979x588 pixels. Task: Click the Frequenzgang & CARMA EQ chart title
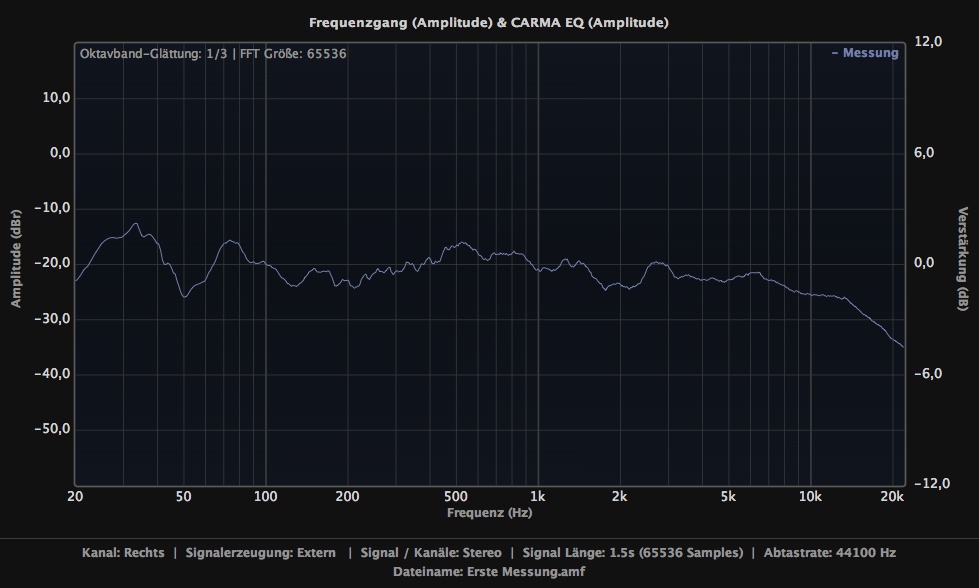(489, 22)
